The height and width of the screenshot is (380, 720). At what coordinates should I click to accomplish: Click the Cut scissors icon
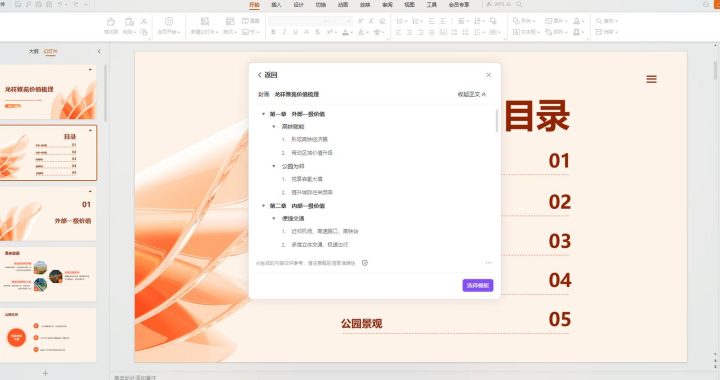coord(144,21)
